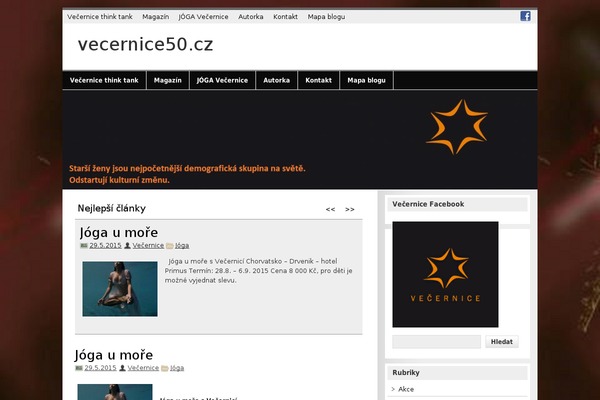Click the orange banner slogan text
This screenshot has height=400, width=600.
click(187, 174)
